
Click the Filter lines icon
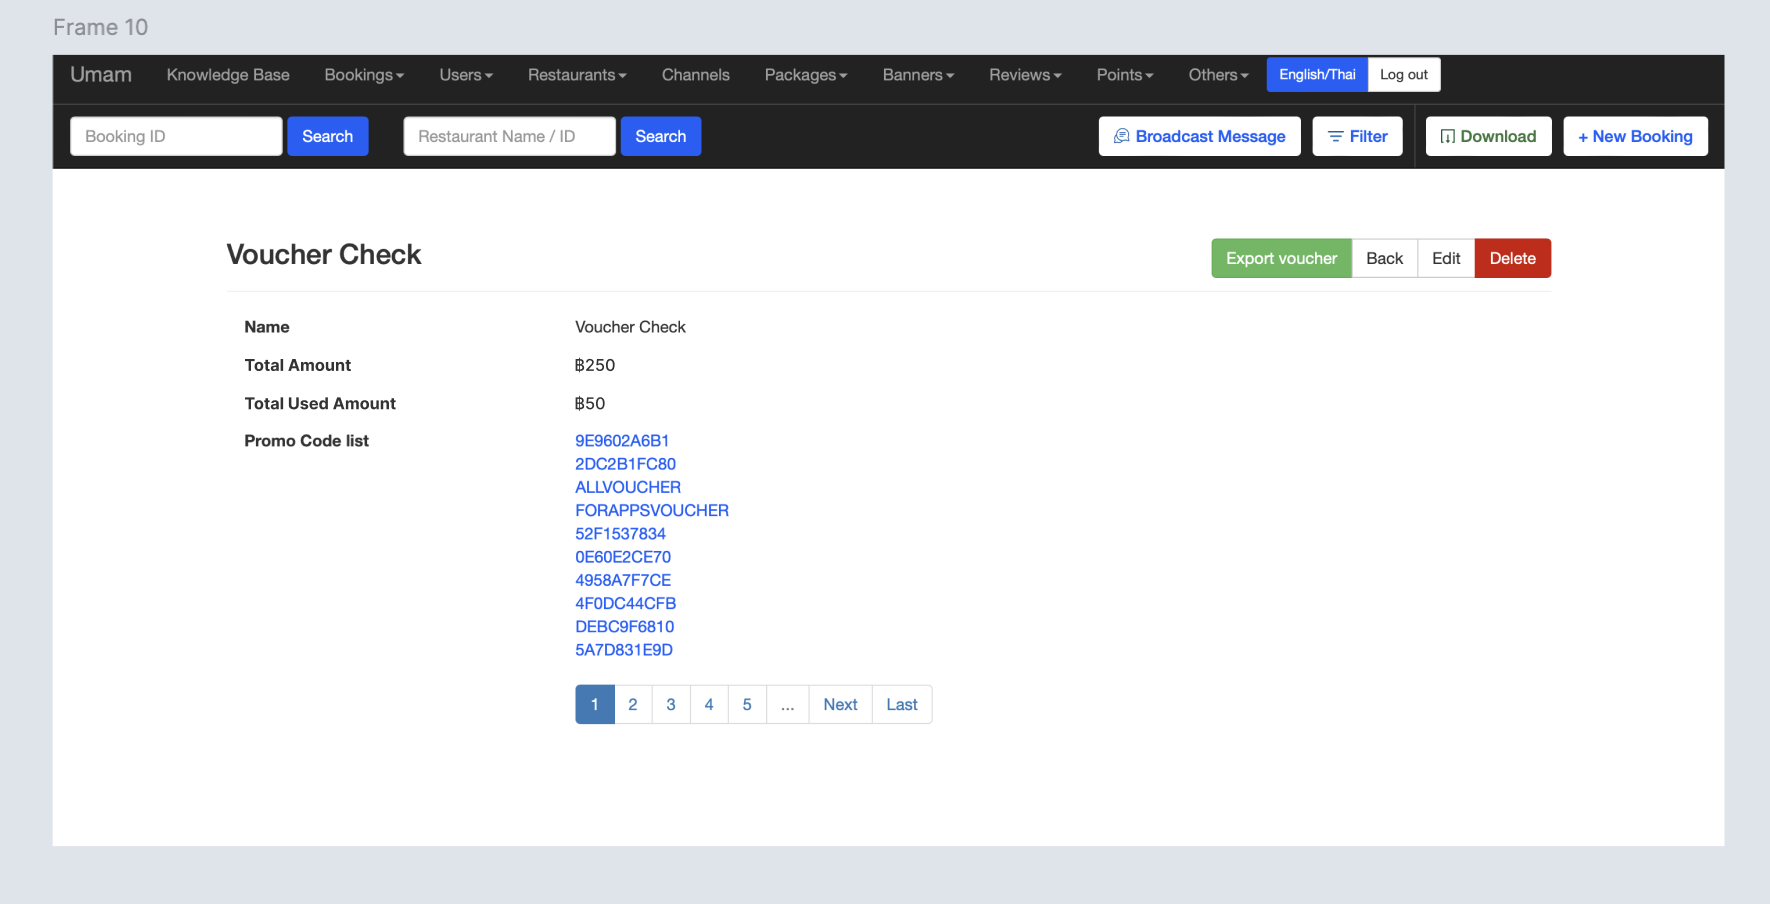(x=1335, y=136)
